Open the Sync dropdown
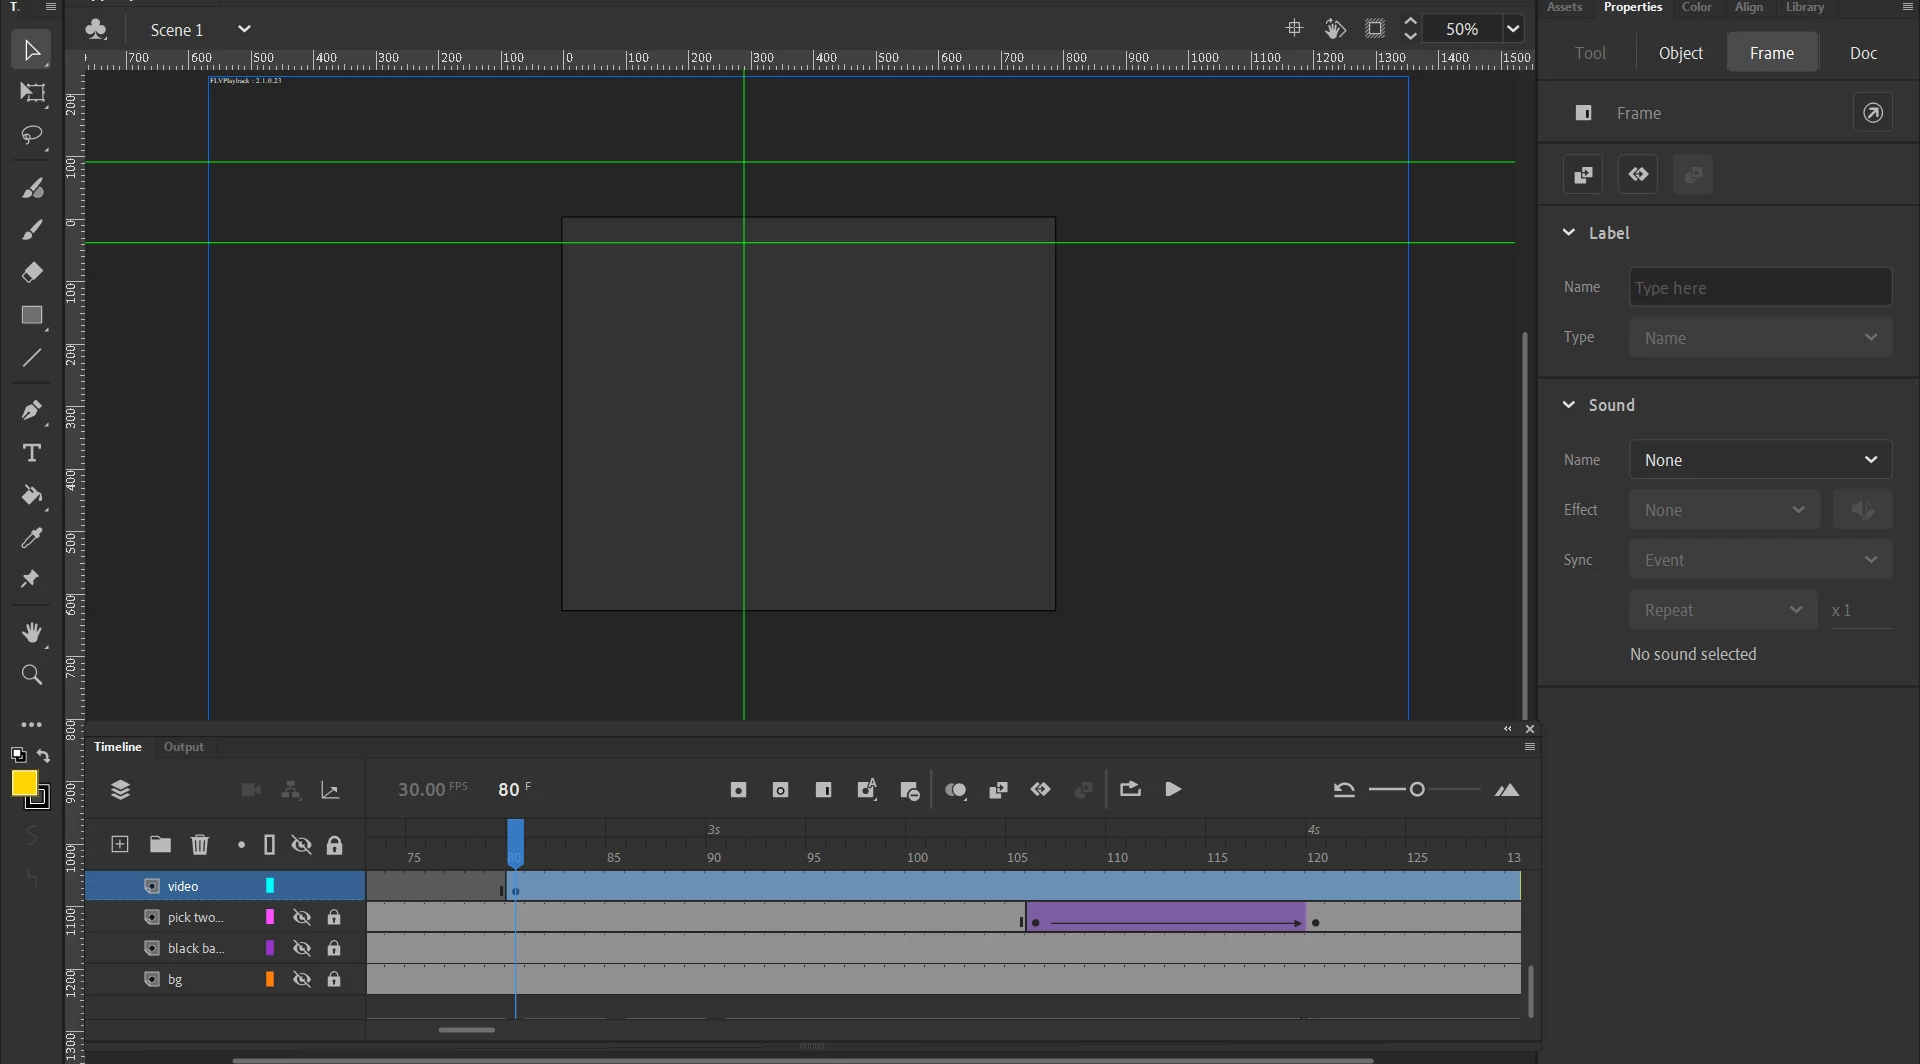 [1760, 560]
